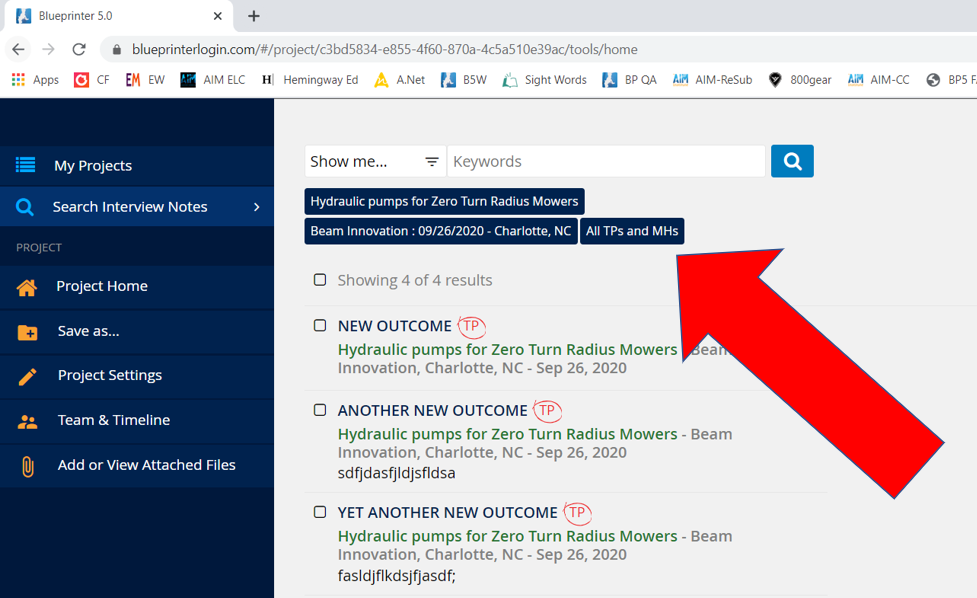
Task: Open Hydraulic pumps link under NEW OUTCOME
Action: point(507,349)
